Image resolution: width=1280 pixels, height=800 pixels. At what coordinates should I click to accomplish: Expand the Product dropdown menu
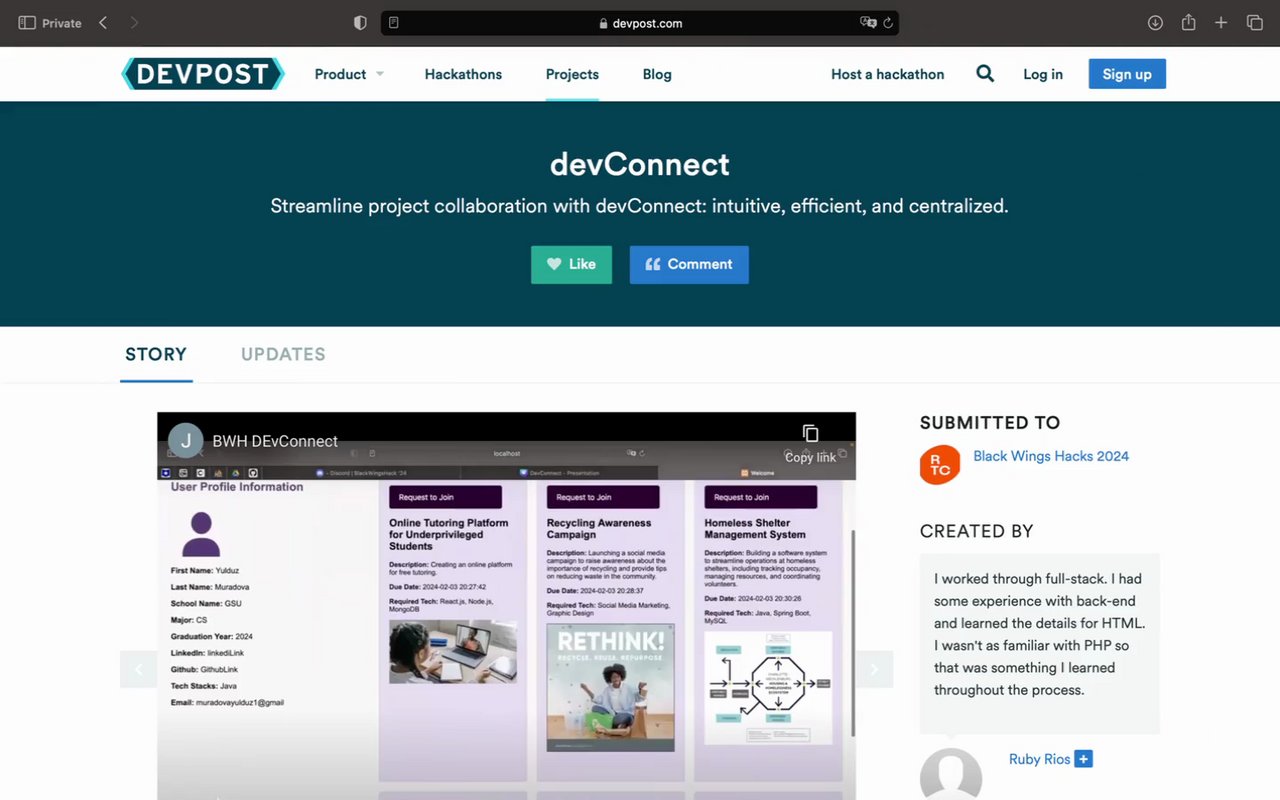(349, 74)
